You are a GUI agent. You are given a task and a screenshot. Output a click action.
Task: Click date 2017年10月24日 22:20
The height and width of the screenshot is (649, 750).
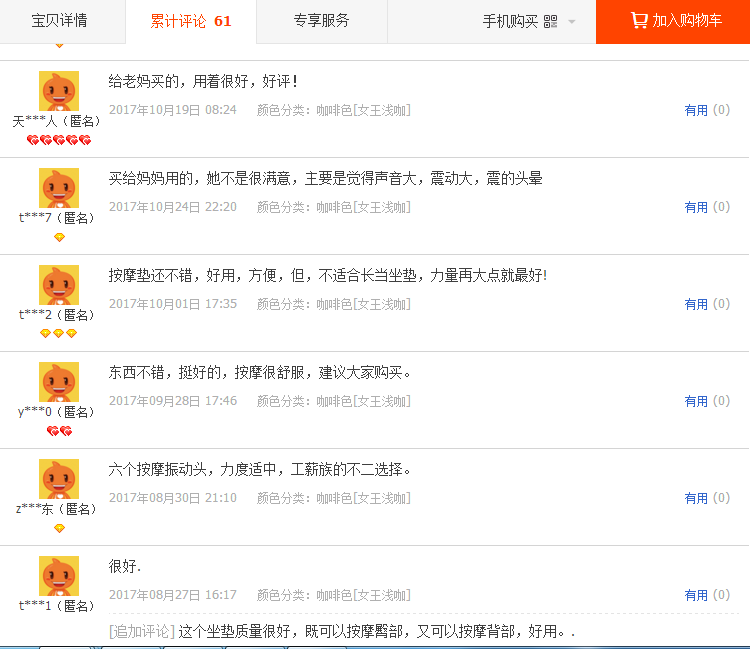click(173, 208)
